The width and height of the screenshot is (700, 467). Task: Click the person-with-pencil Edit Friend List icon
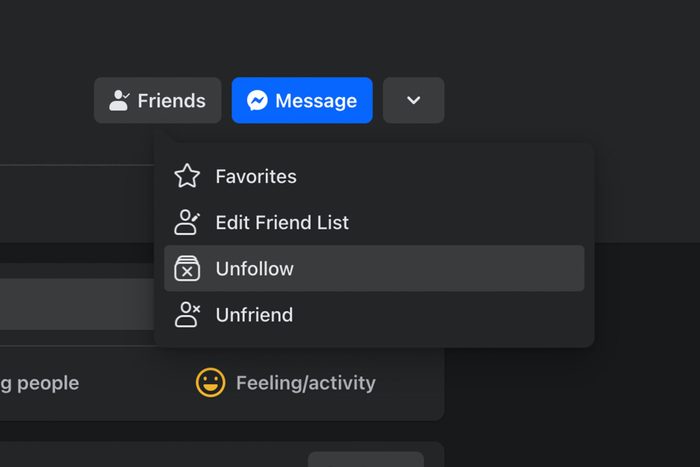[x=187, y=223]
